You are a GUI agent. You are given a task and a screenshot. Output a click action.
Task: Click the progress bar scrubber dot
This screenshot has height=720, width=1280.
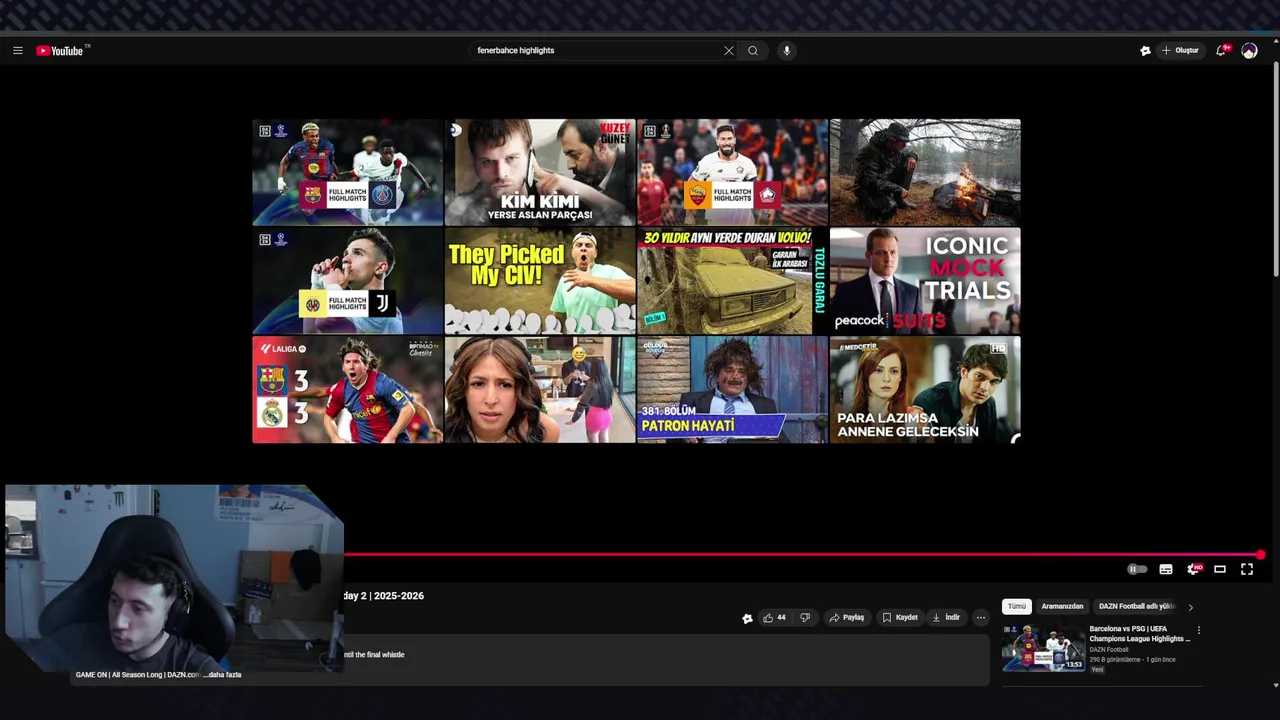point(1261,555)
